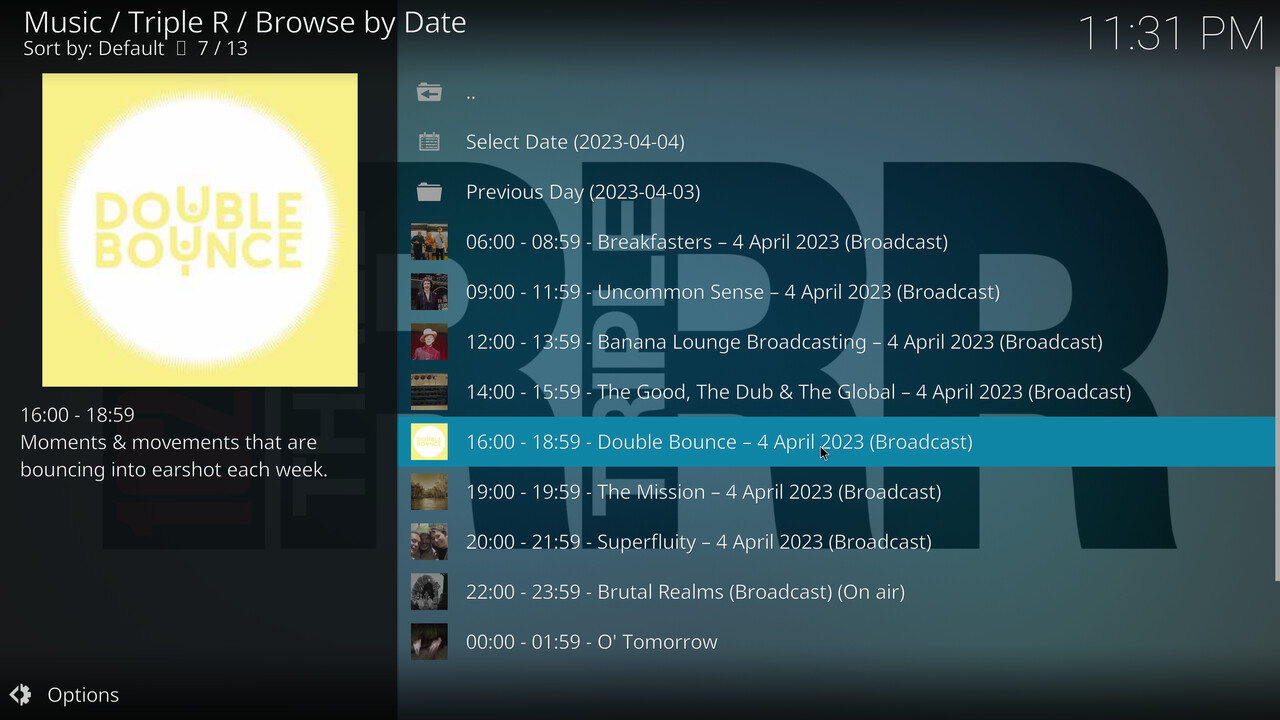1280x720 pixels.
Task: Click the Uncommon Sense show thumbnail
Action: pos(429,292)
